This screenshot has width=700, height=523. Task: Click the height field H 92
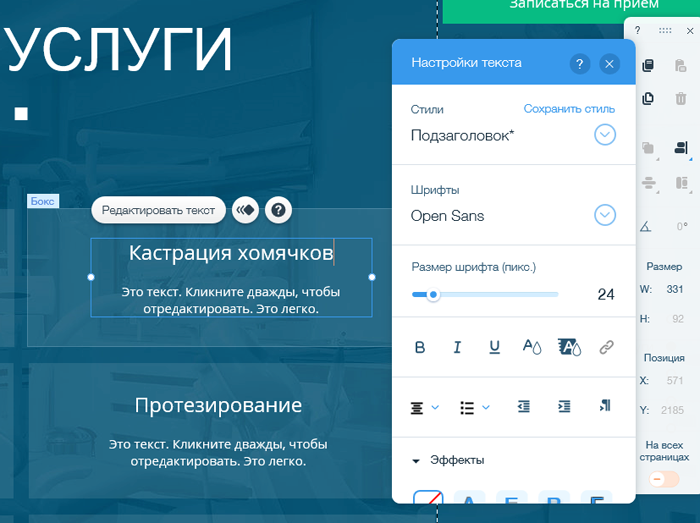678,319
